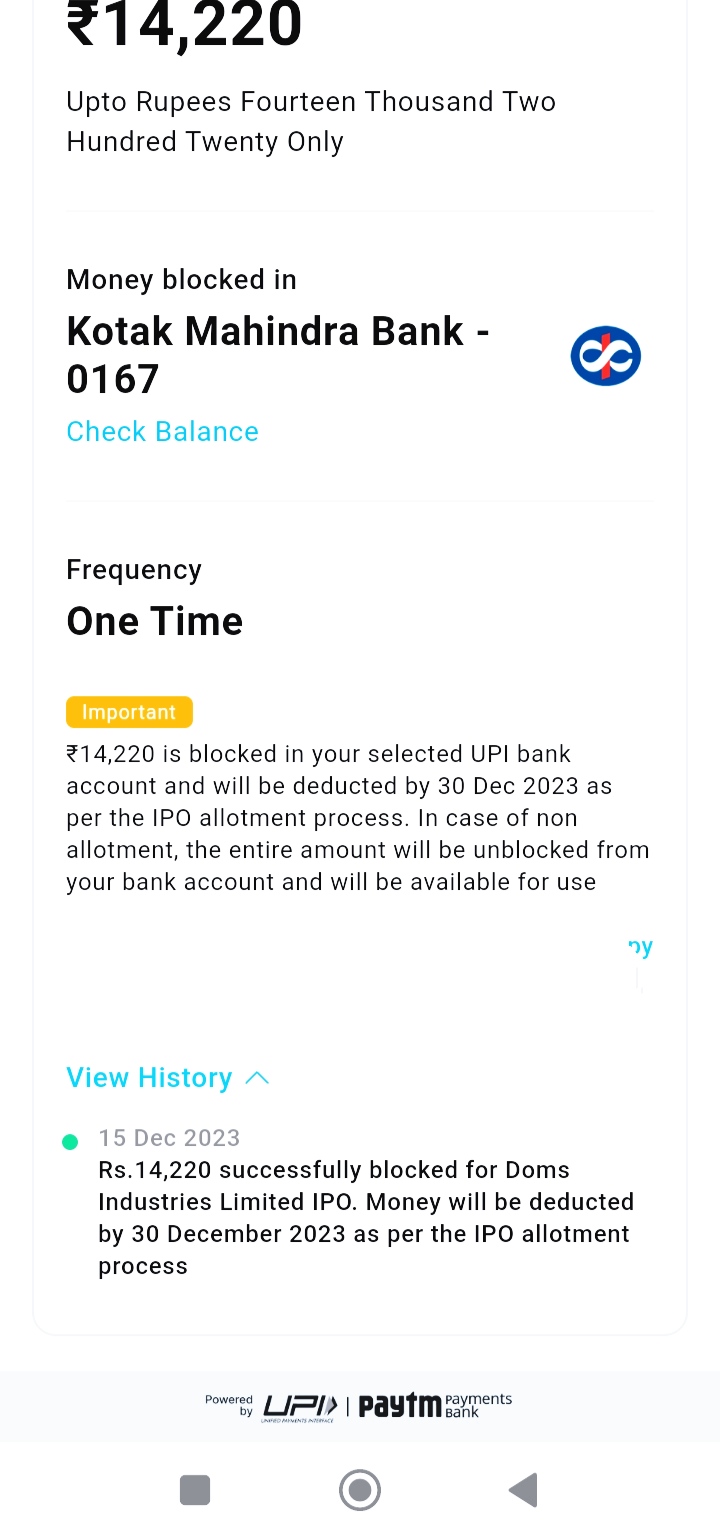720x1538 pixels.
Task: Open recent apps with the square button
Action: (x=195, y=1490)
